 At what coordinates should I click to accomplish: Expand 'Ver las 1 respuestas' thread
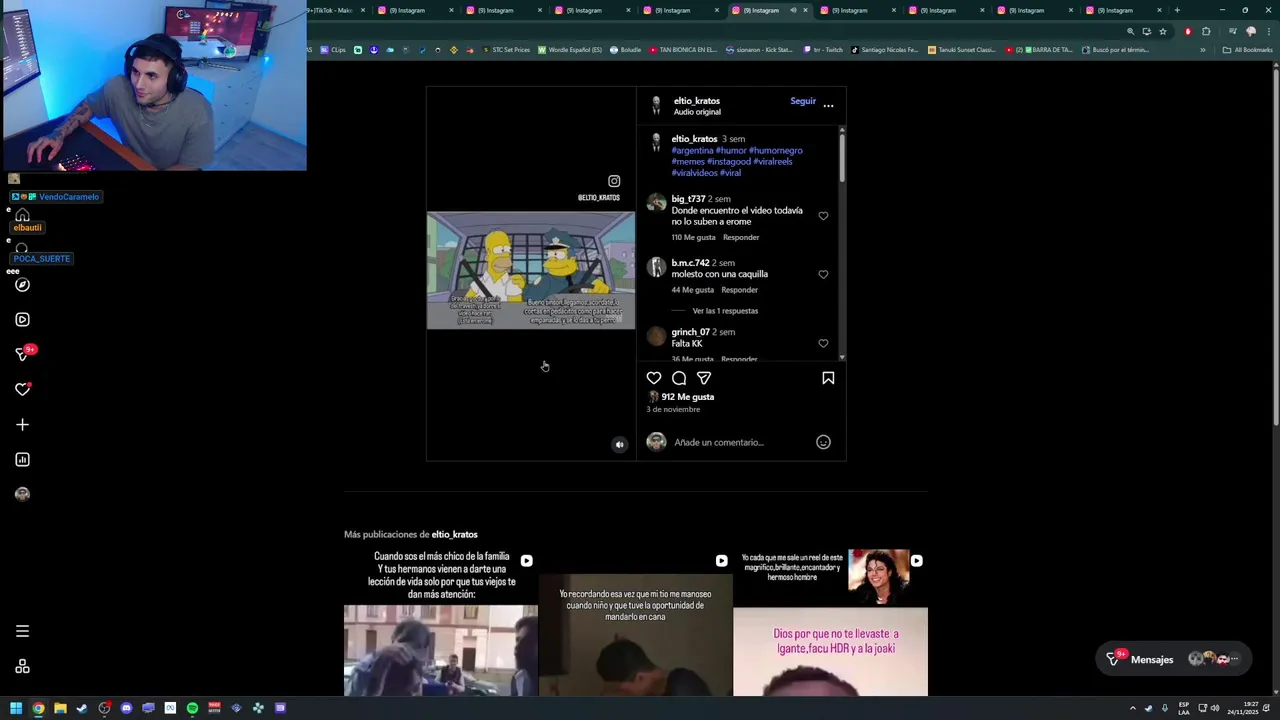(725, 311)
